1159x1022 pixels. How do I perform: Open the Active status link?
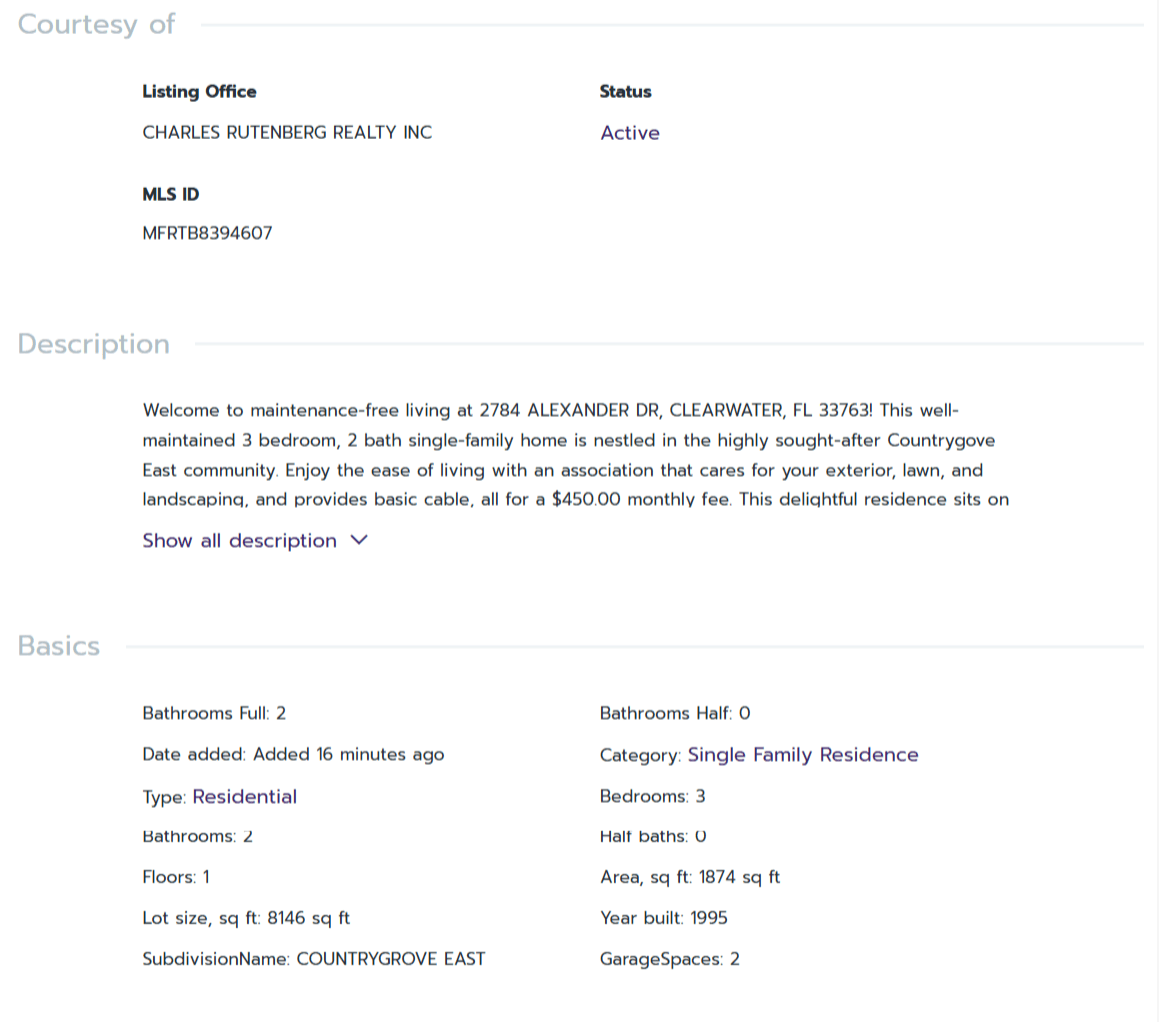click(x=630, y=133)
